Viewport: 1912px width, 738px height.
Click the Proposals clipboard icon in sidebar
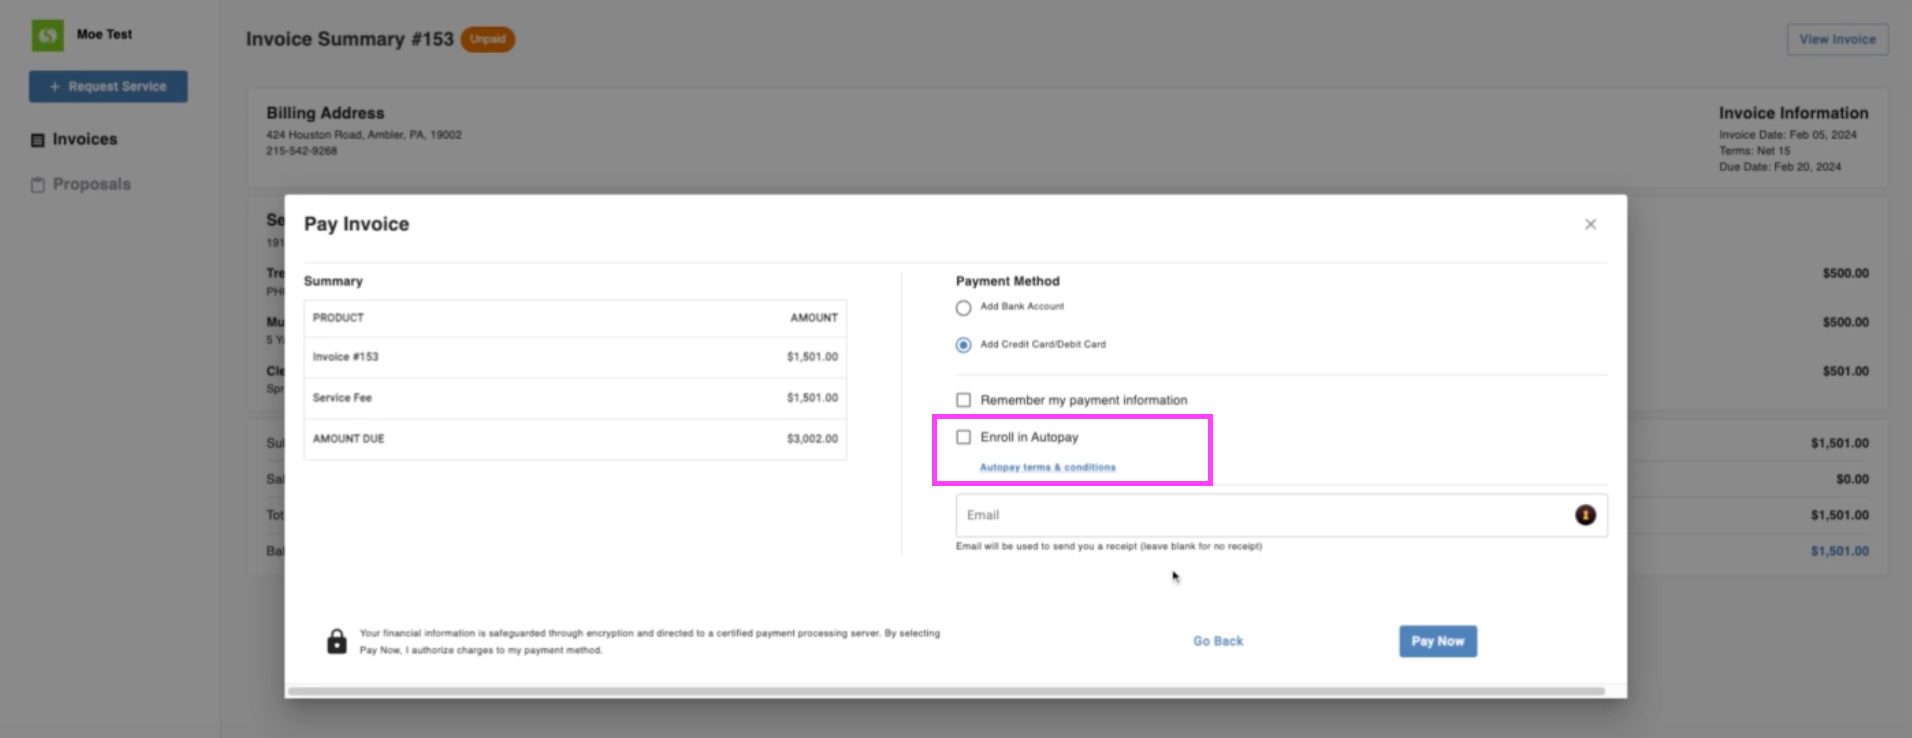point(38,185)
